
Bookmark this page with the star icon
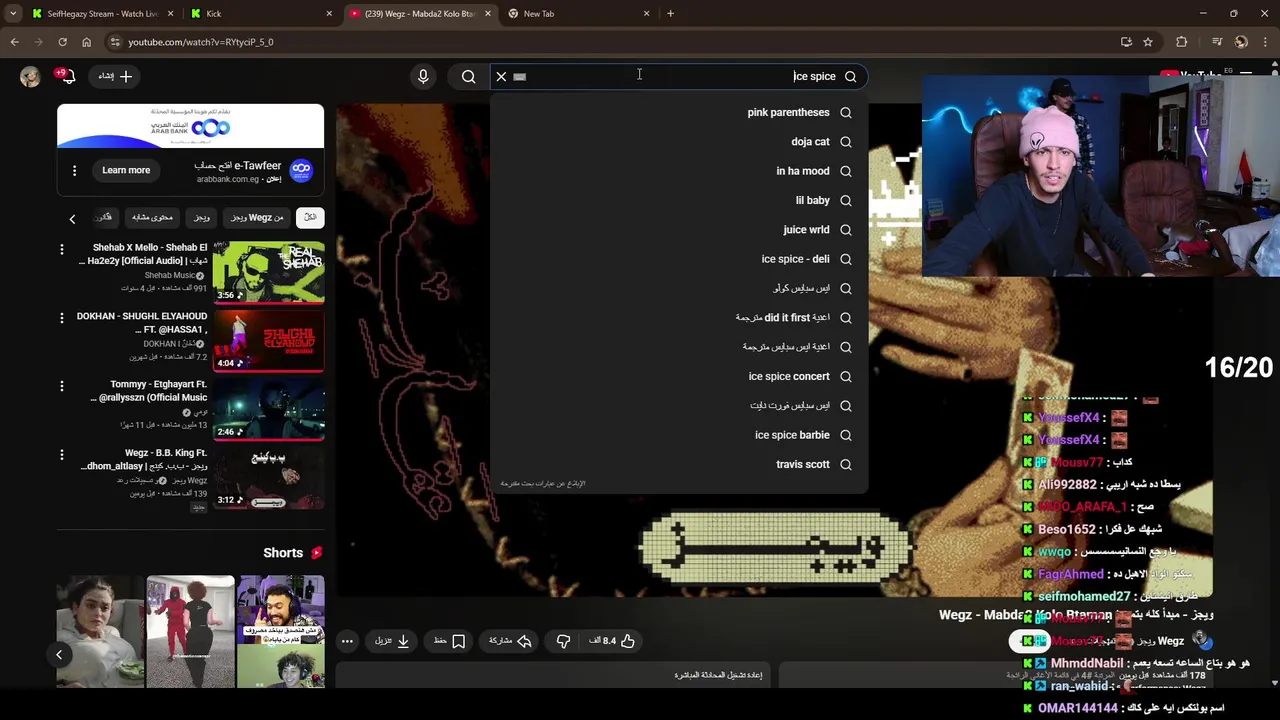[x=1148, y=42]
